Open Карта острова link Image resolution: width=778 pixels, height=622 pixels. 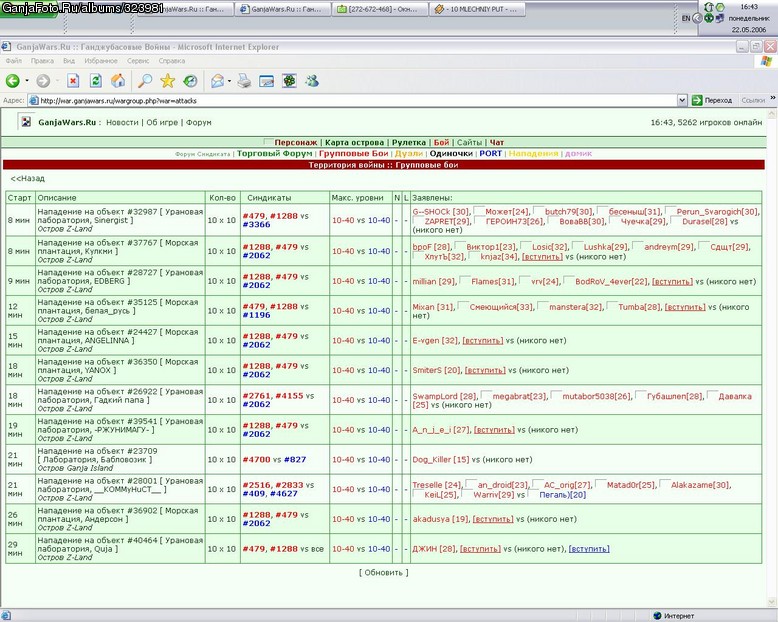click(x=354, y=142)
